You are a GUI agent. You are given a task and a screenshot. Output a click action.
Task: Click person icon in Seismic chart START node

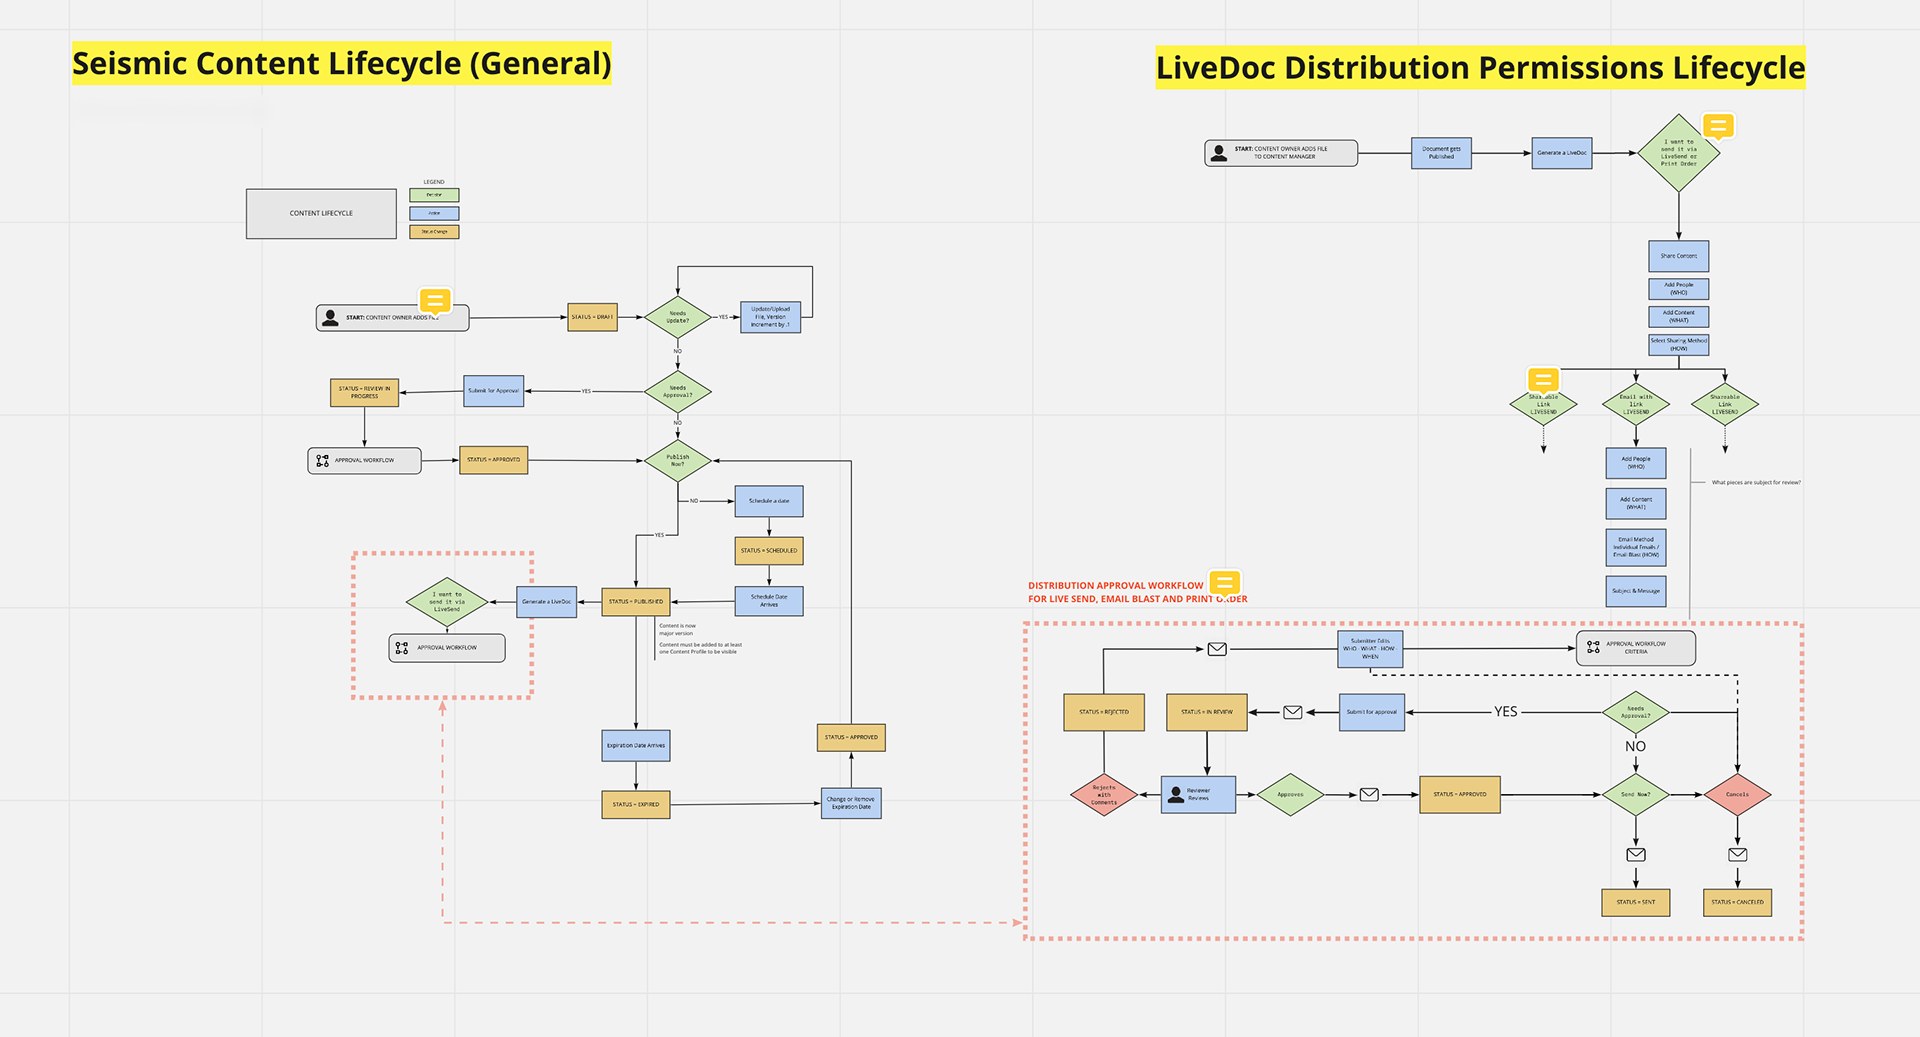331,318
